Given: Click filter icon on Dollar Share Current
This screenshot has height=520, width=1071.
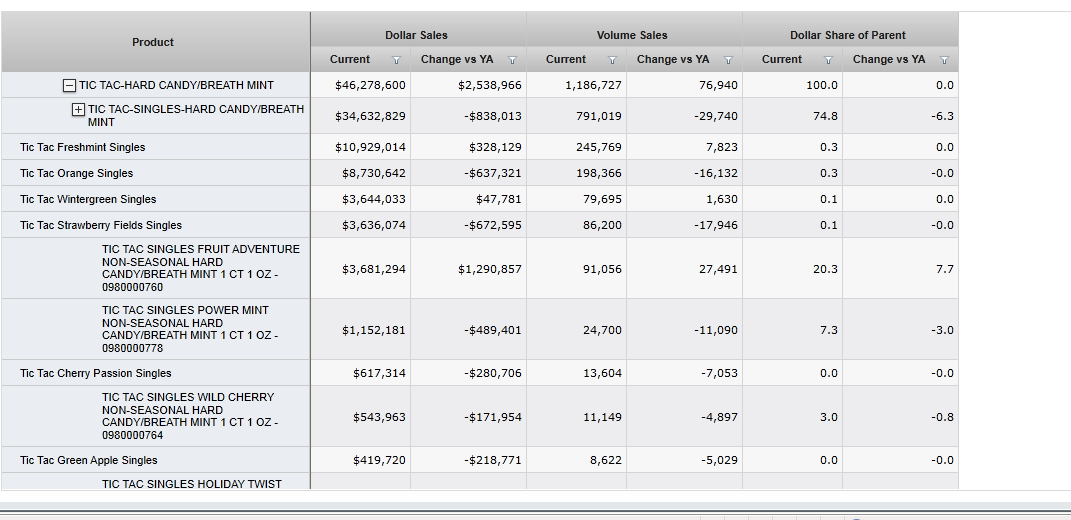Looking at the screenshot, I should click(x=828, y=60).
